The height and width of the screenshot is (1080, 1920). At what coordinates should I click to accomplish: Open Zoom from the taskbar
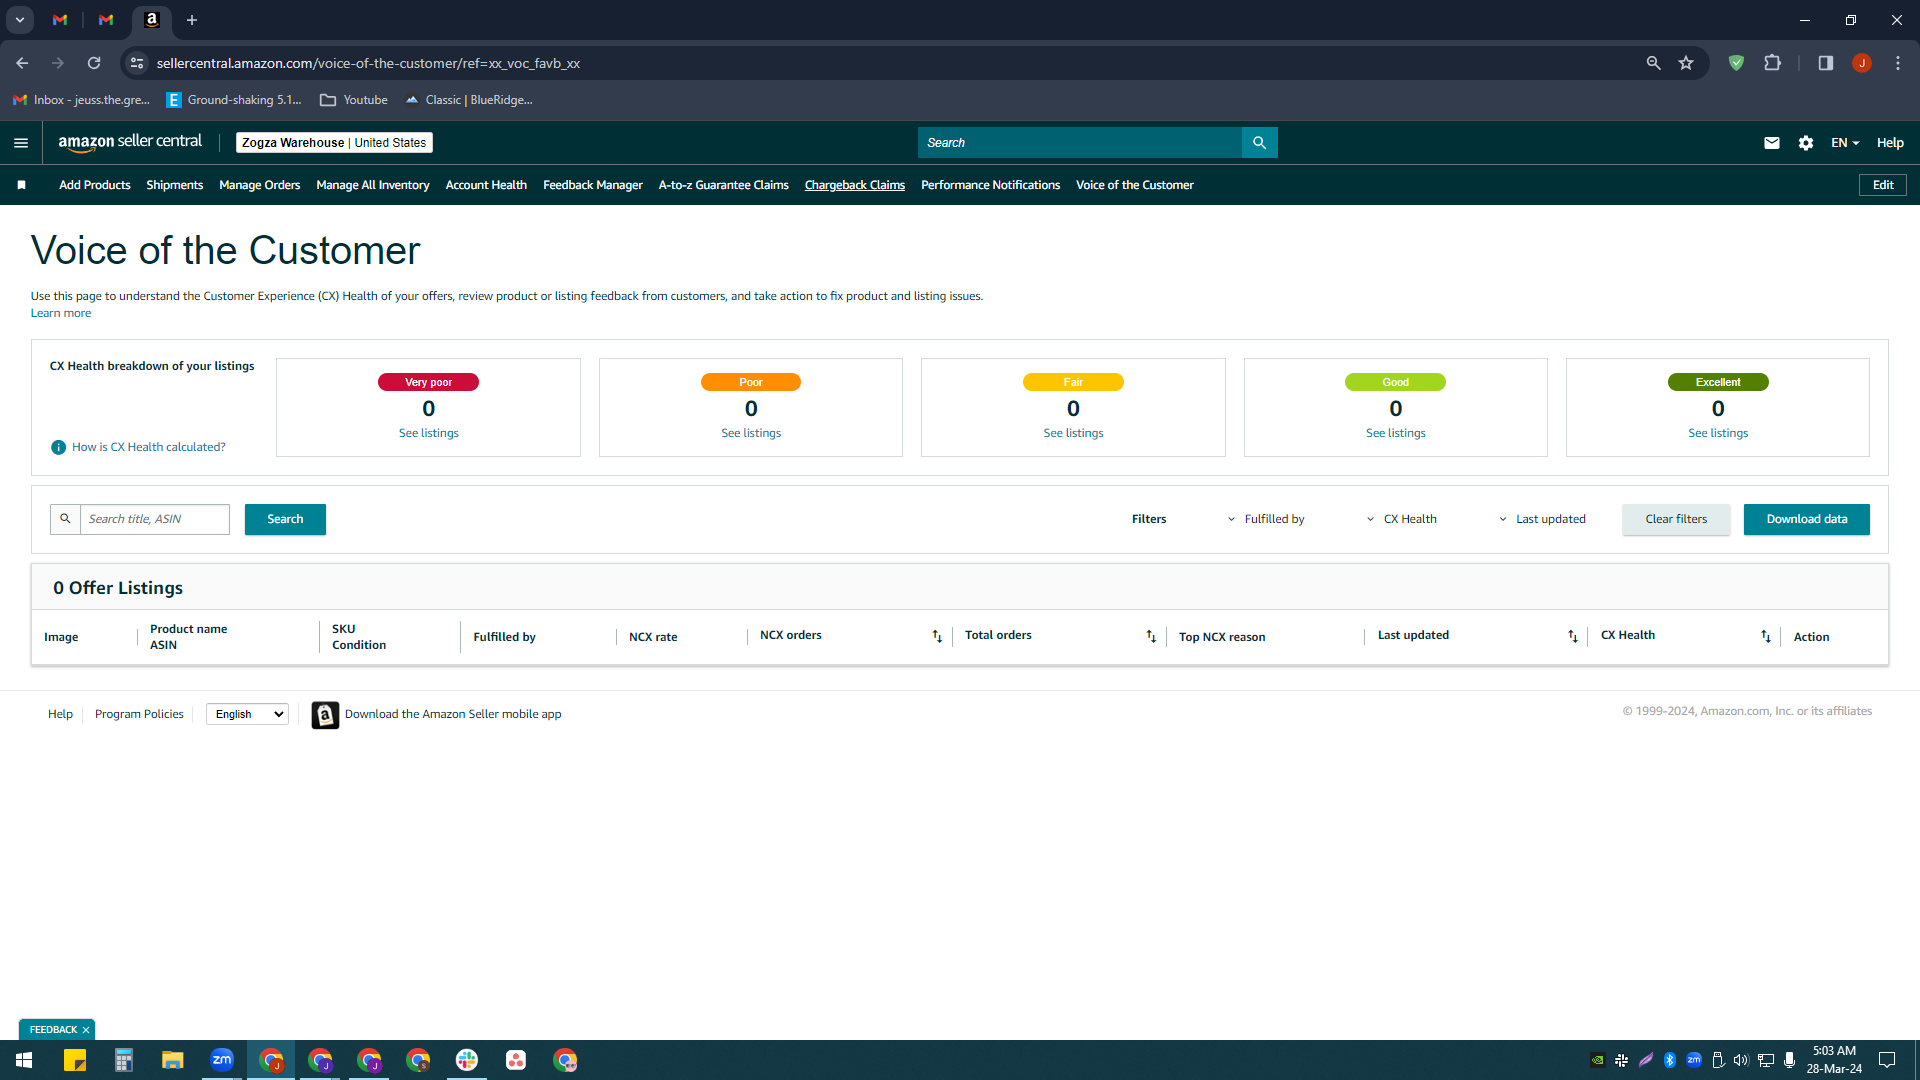(222, 1060)
